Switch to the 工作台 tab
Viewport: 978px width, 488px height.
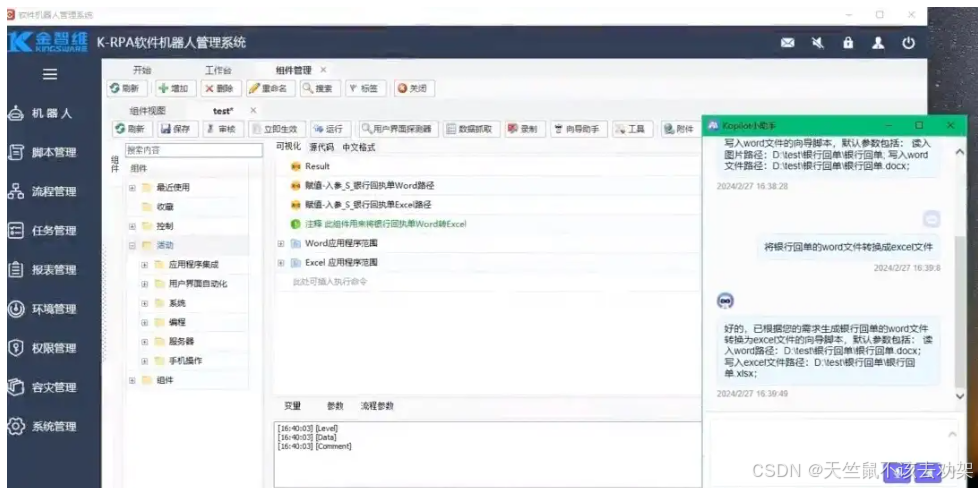[218, 71]
